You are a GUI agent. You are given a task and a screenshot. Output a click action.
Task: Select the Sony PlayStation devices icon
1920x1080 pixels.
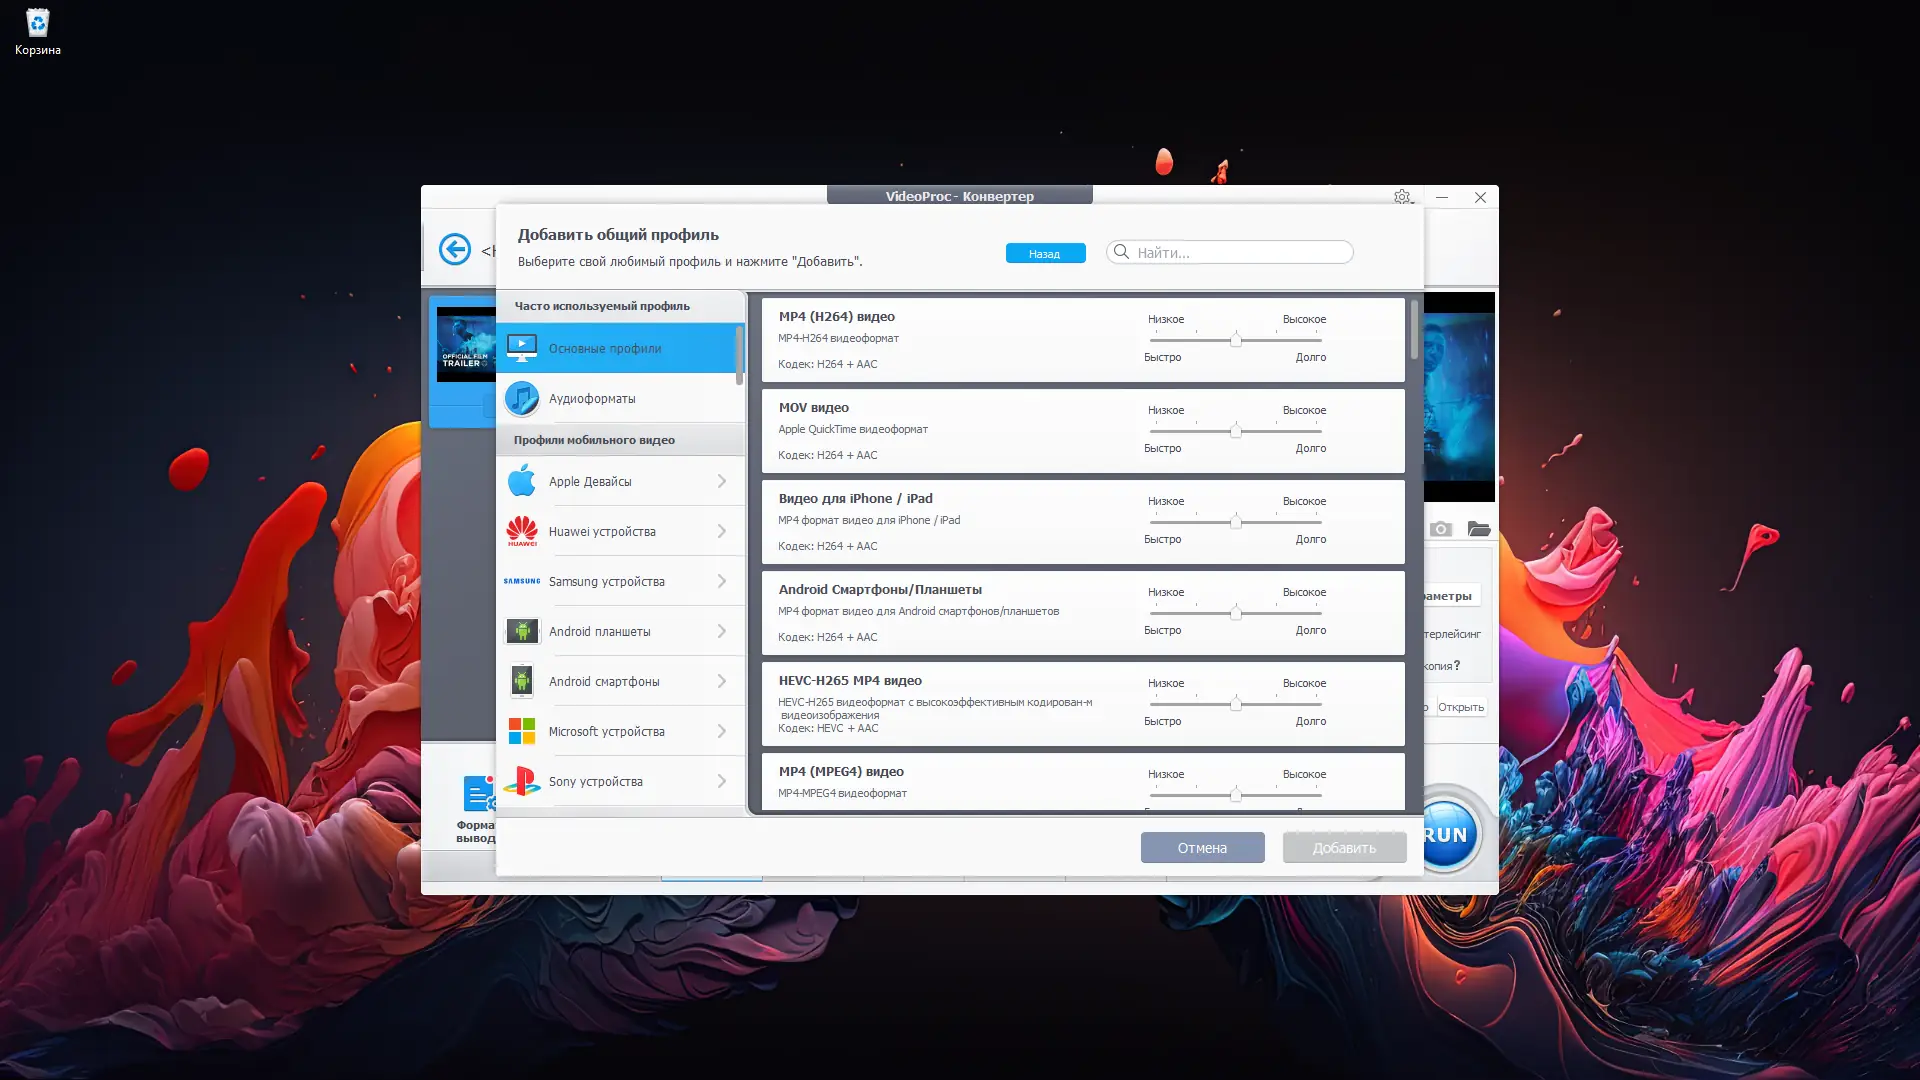coord(522,781)
